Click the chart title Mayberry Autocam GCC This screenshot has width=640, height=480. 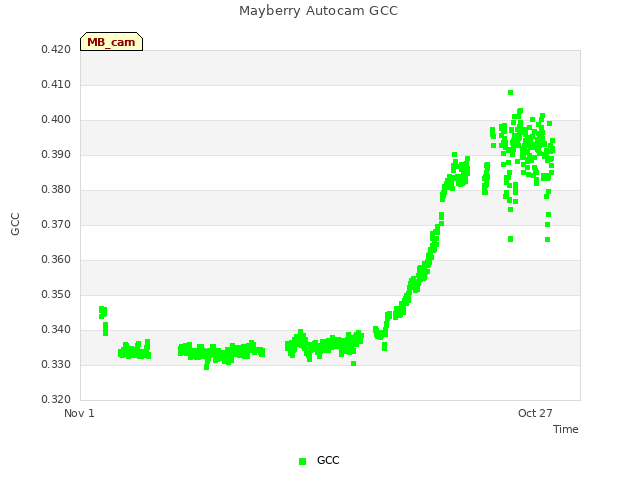(318, 11)
